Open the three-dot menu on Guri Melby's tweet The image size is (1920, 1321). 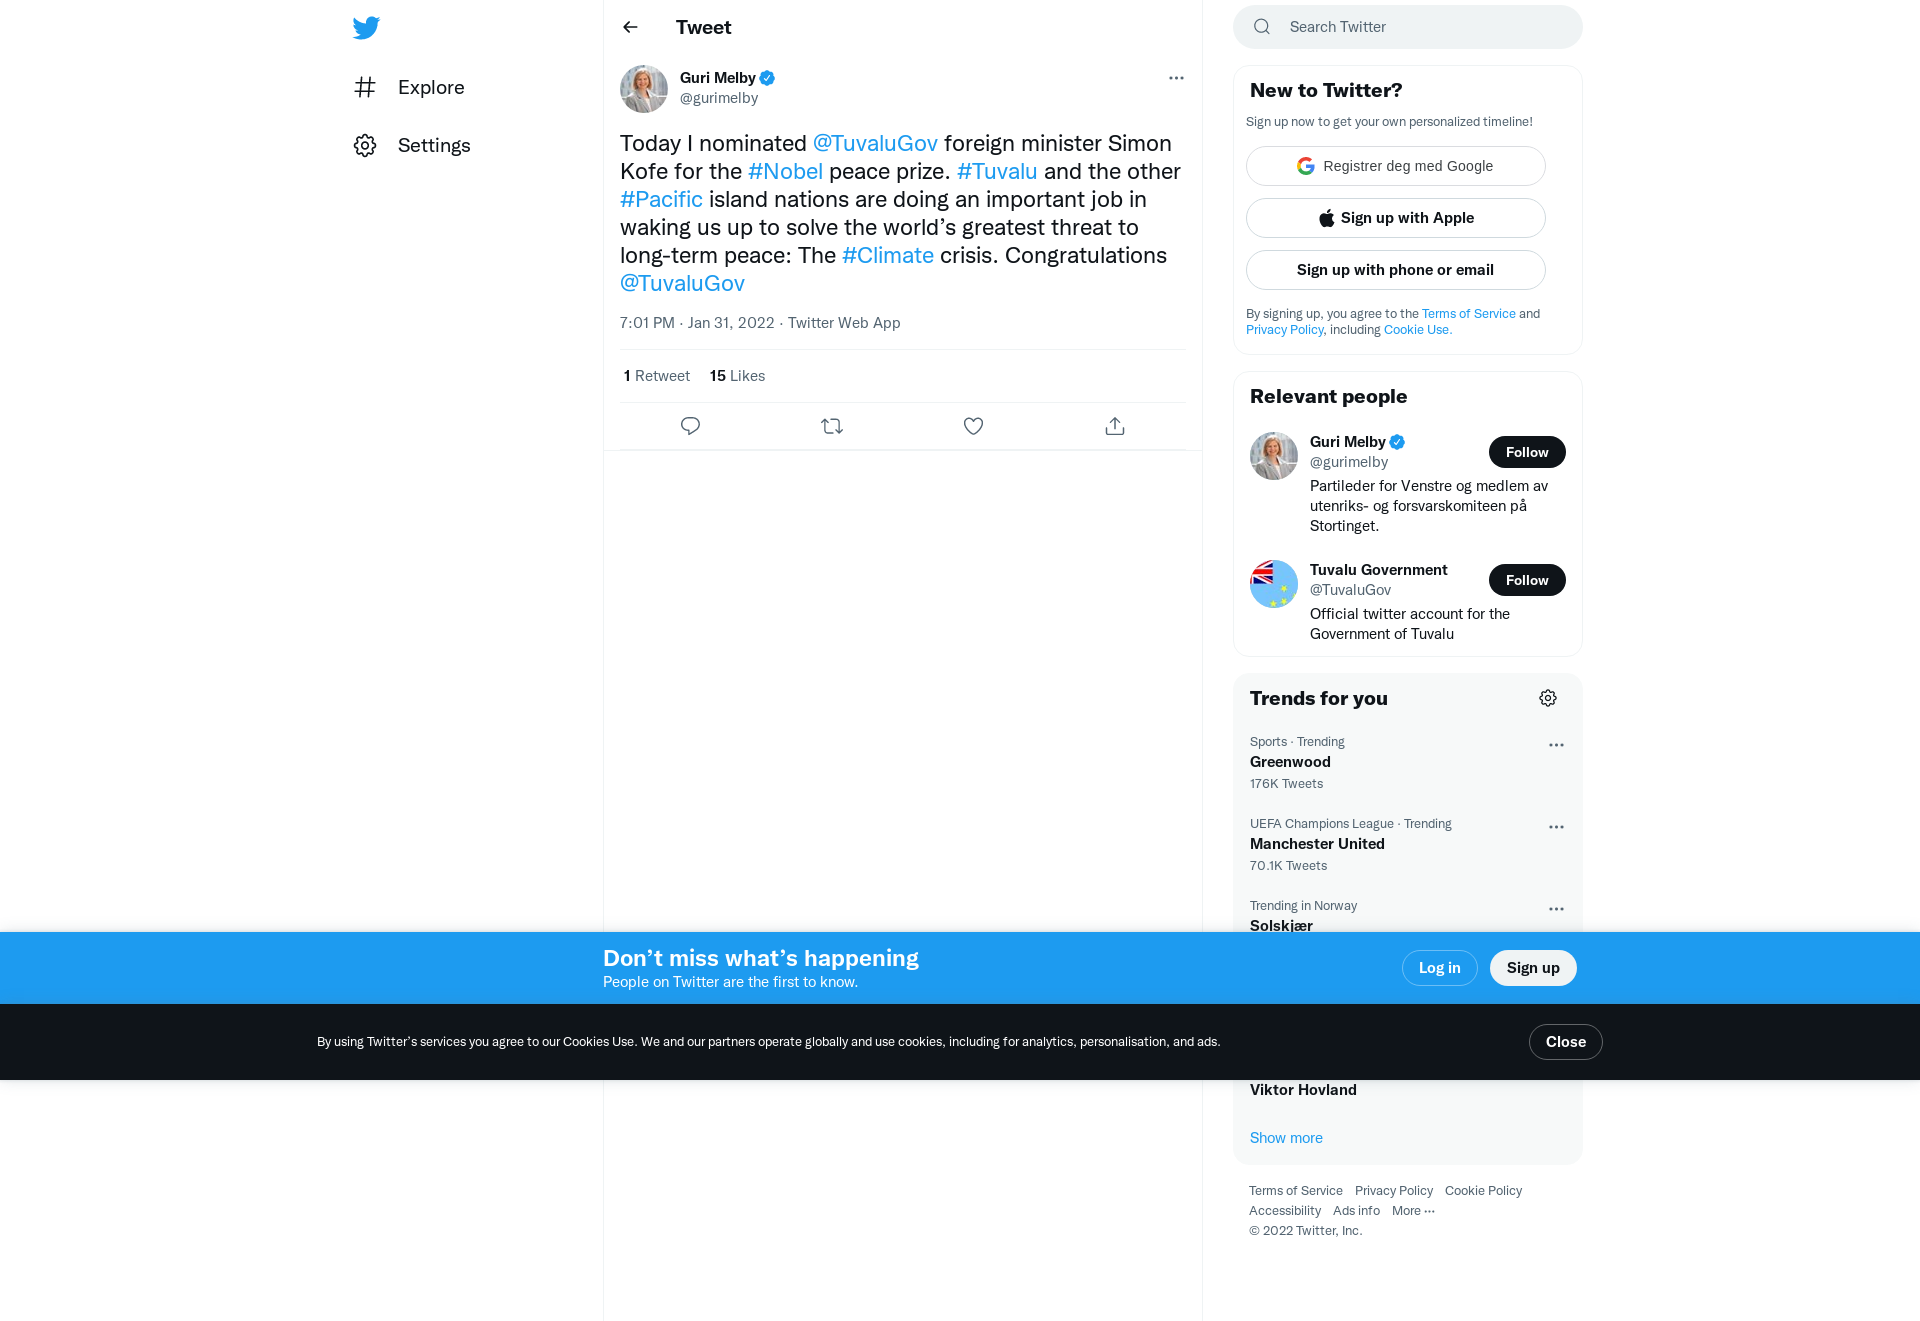1176,78
